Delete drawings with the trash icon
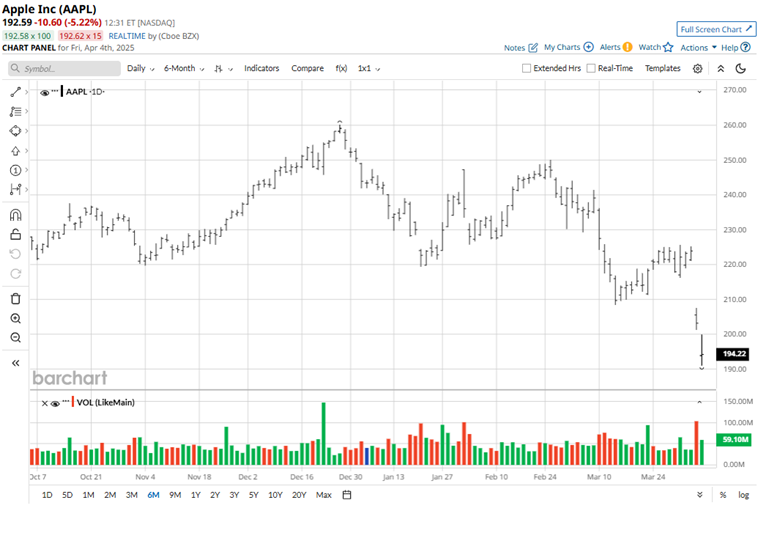This screenshot has width=780, height=533. pos(15,299)
